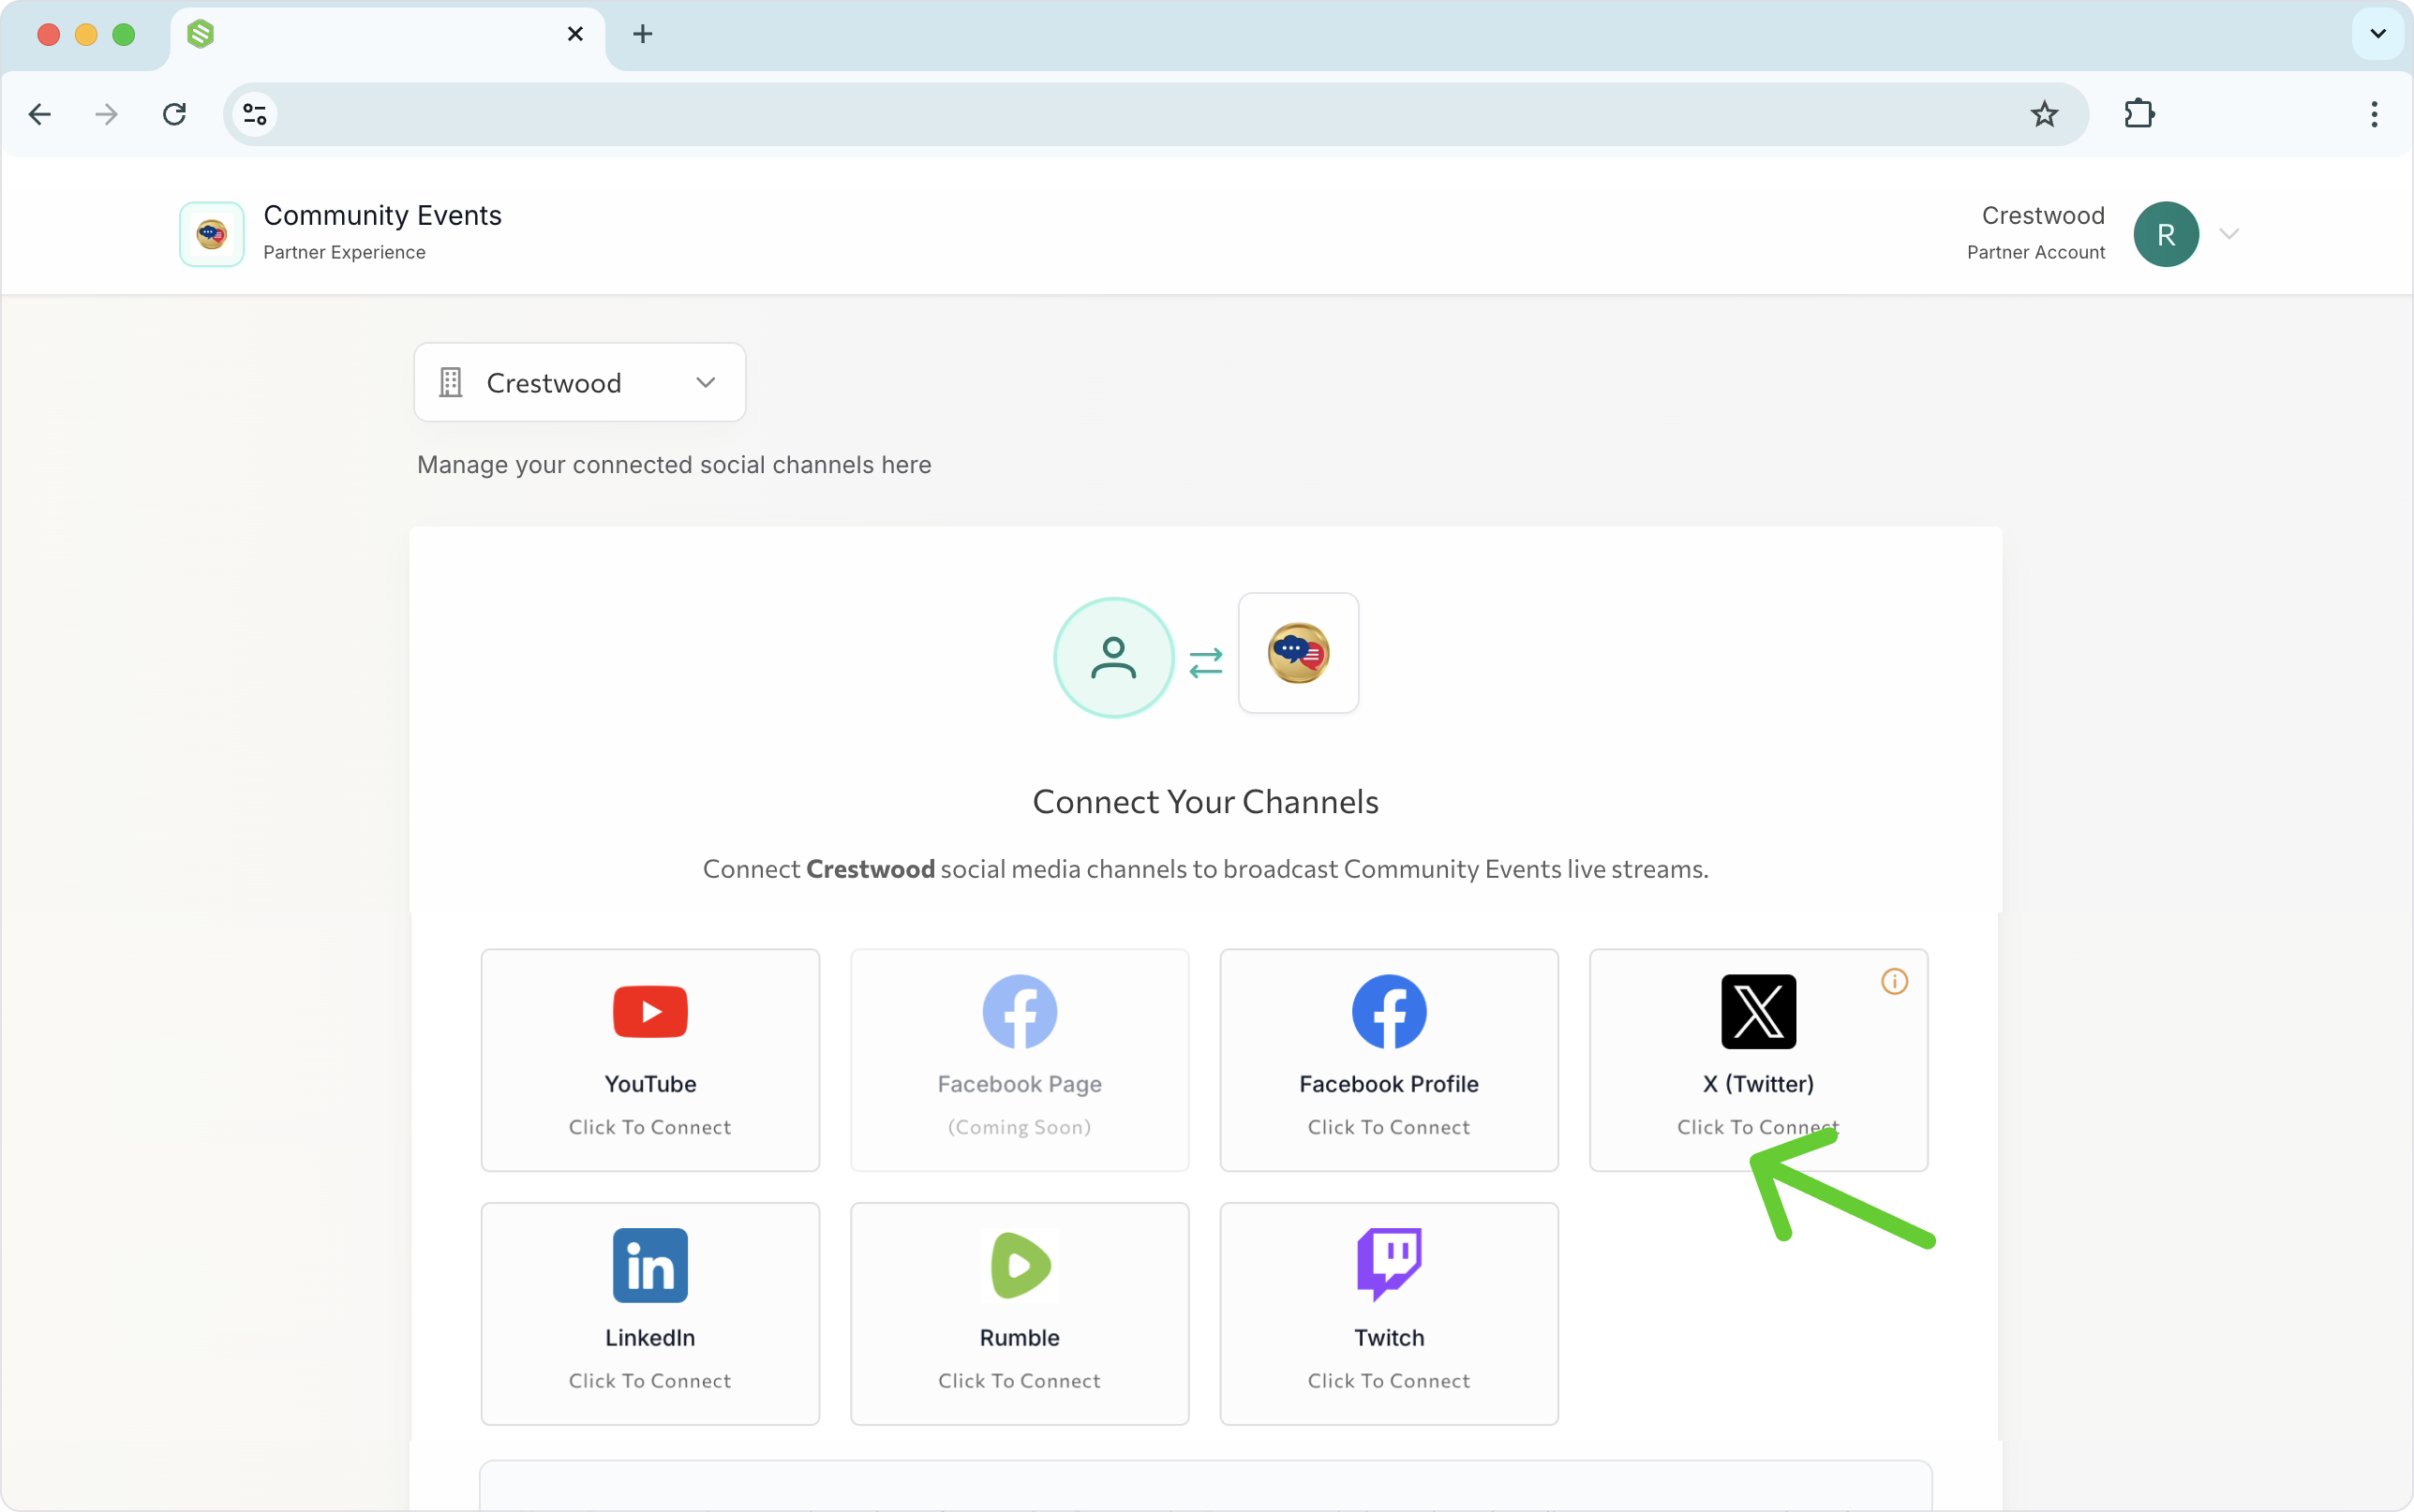Go forward using the browser forward arrow
Screen dimensions: 2414x1512
pos(106,114)
